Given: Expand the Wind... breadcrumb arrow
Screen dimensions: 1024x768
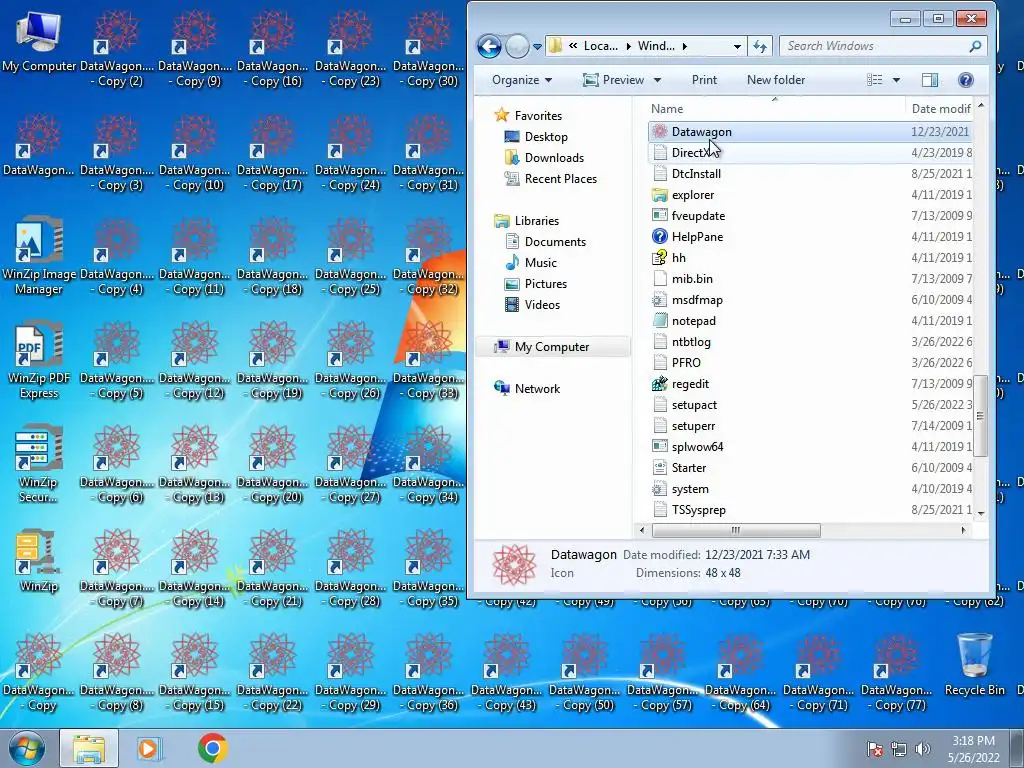Looking at the screenshot, I should 684,46.
